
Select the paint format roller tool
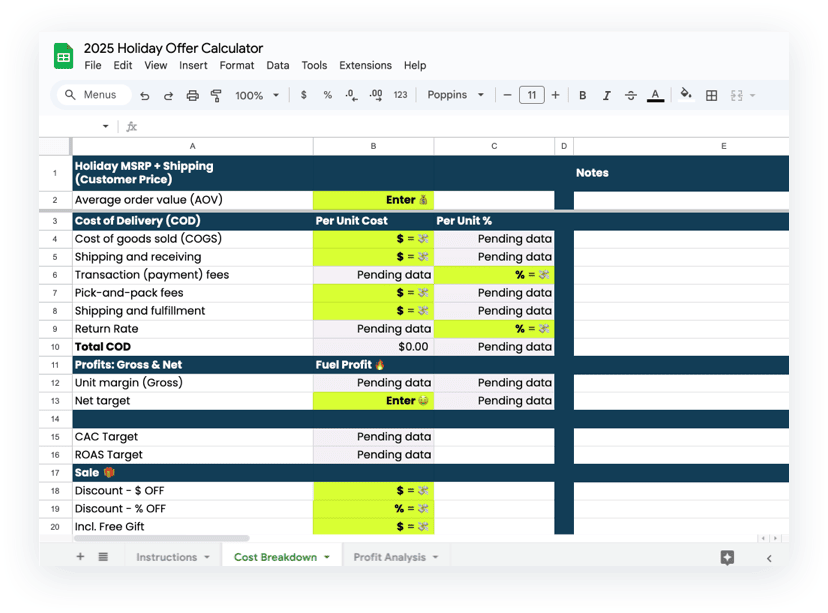[216, 96]
